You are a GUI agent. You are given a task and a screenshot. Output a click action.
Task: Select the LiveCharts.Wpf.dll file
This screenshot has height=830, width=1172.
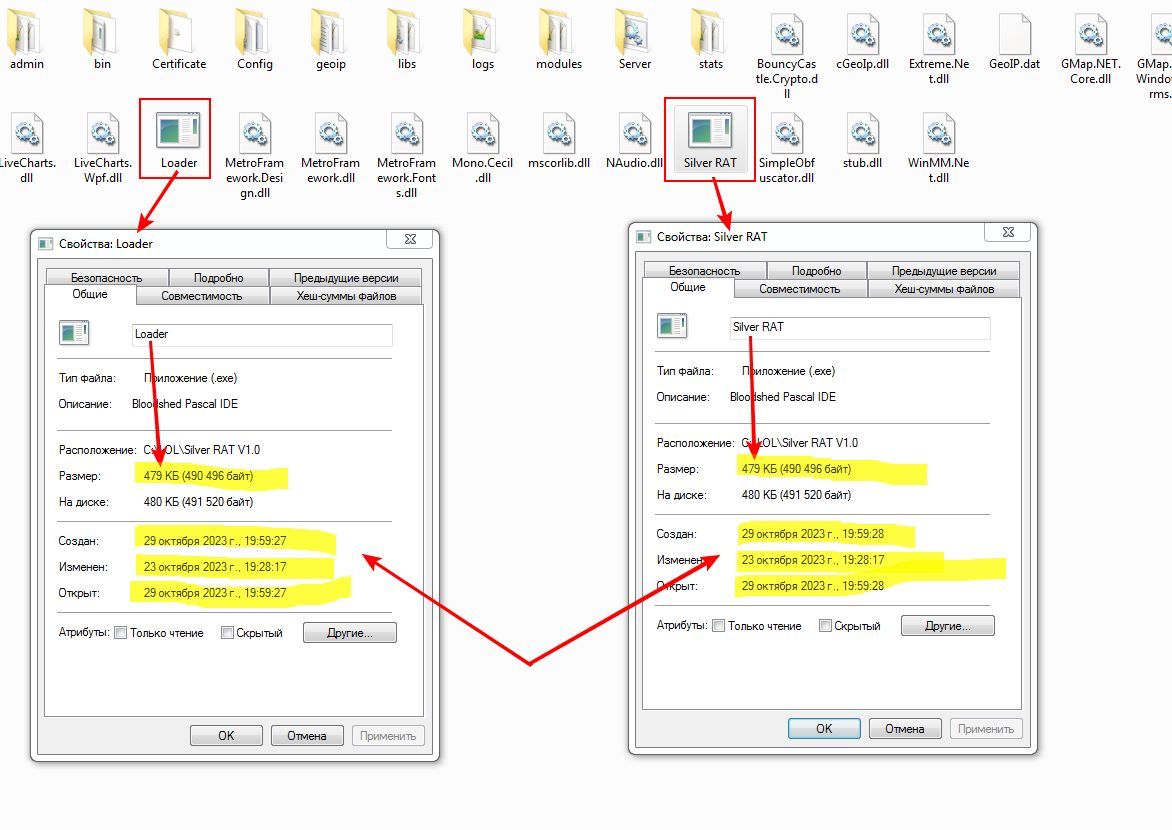point(102,146)
